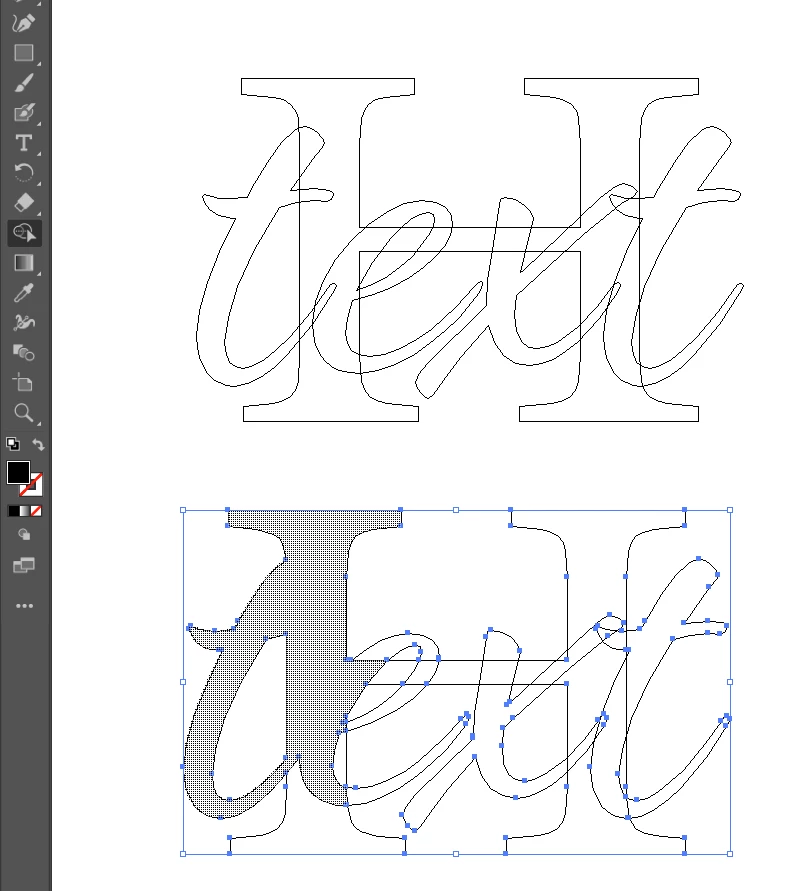
Task: Select the Rotate tool
Action: point(23,172)
